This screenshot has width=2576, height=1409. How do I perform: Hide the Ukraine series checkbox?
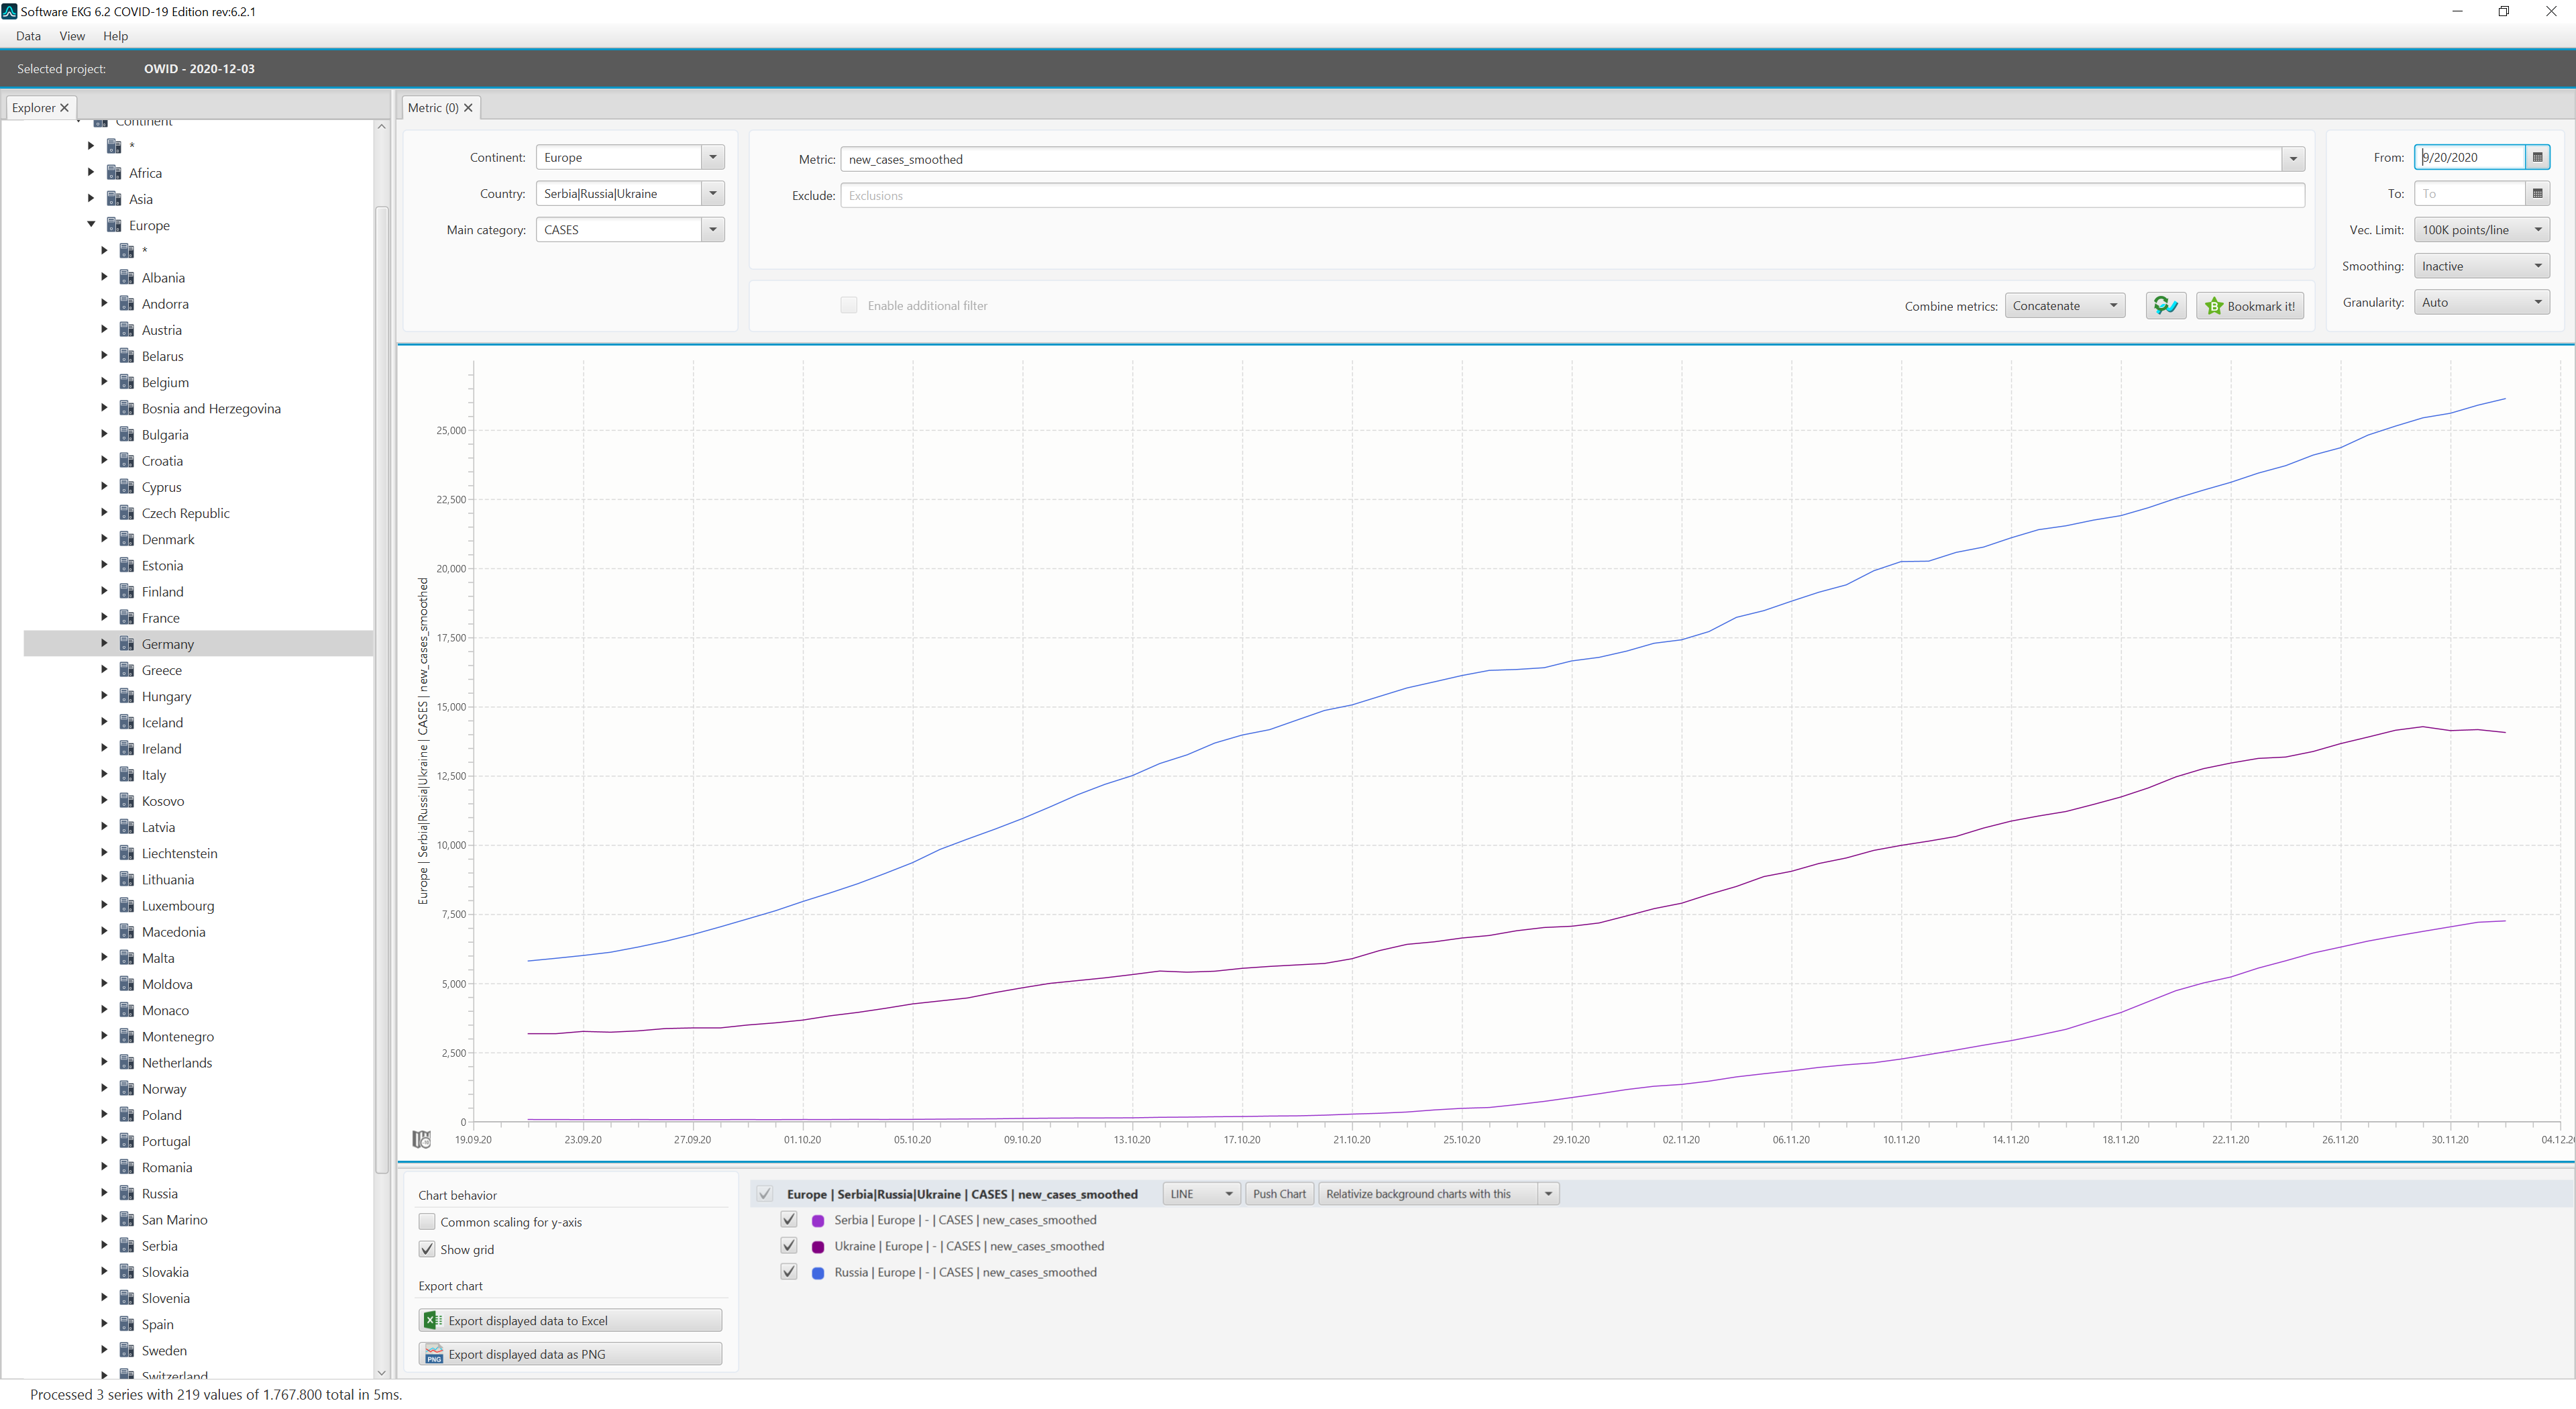tap(789, 1246)
